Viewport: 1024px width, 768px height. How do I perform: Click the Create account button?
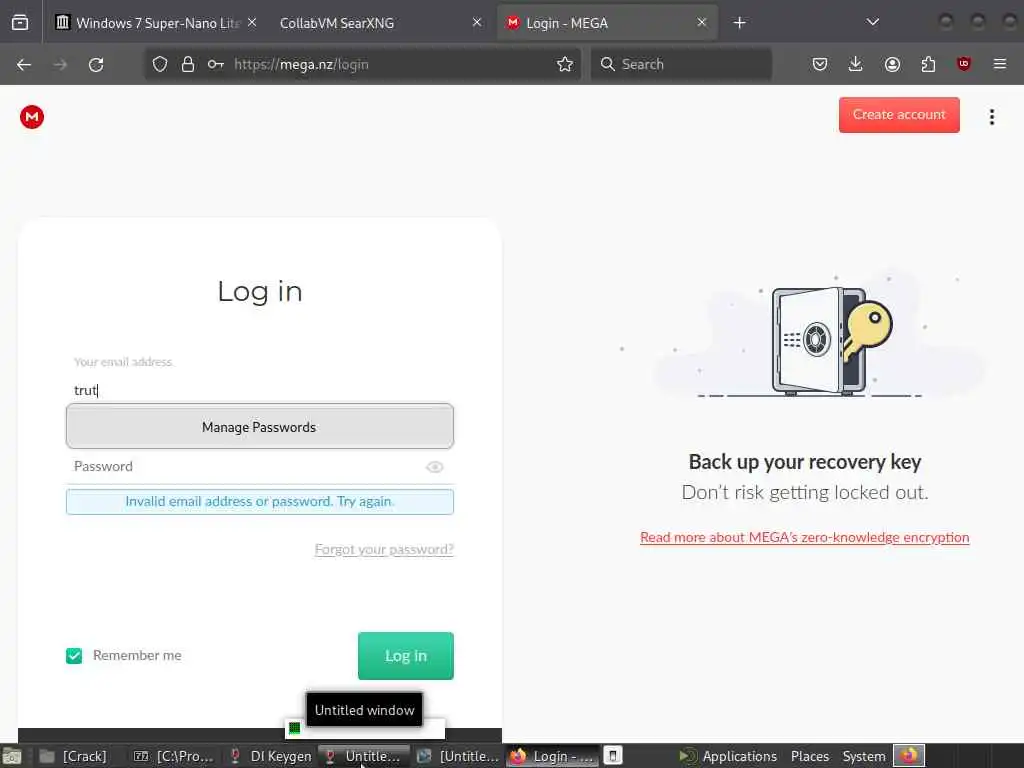click(x=899, y=115)
